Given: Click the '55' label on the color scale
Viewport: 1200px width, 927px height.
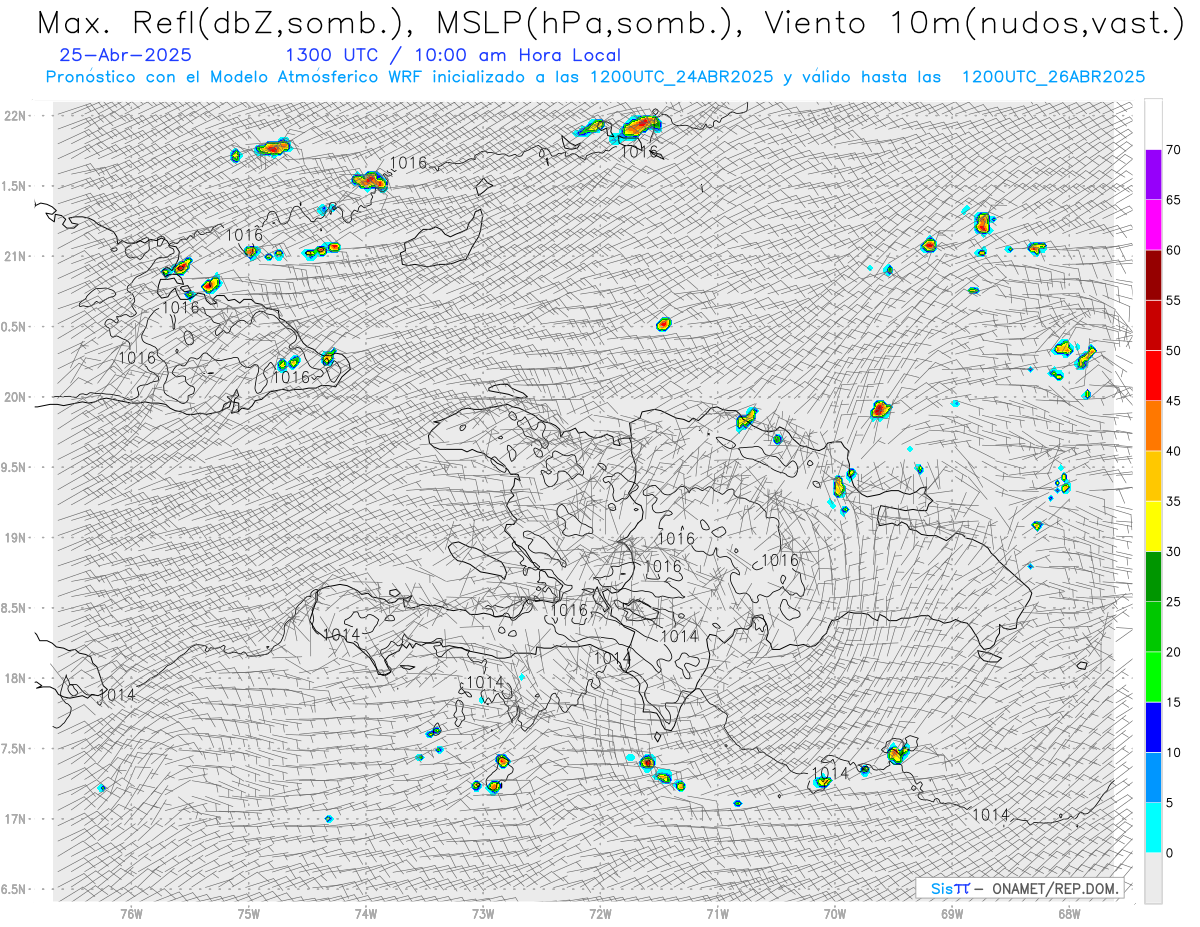Looking at the screenshot, I should click(x=1173, y=301).
